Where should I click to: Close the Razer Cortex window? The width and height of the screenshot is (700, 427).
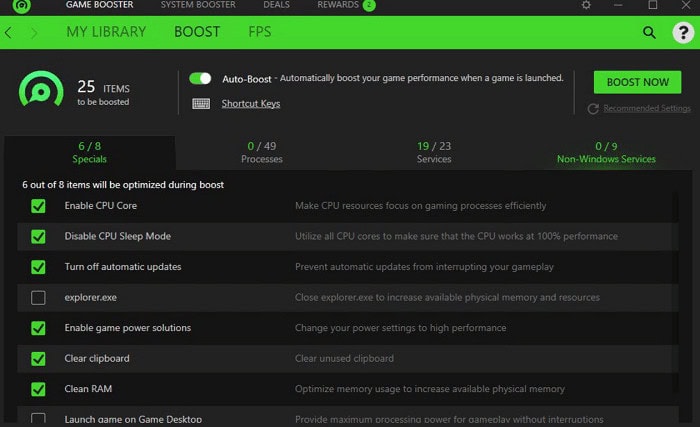coord(686,5)
